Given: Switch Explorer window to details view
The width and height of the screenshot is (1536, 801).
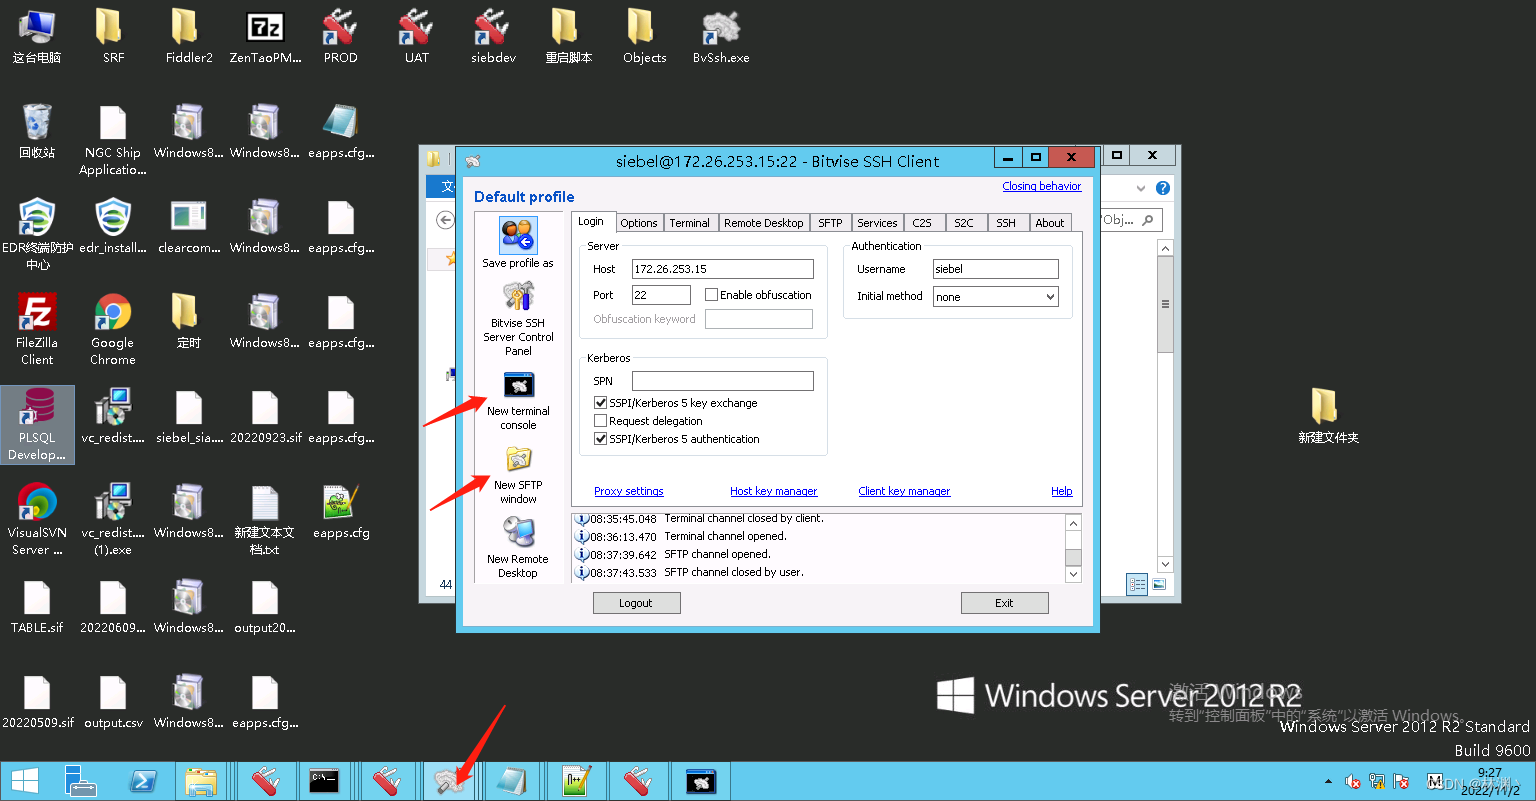Looking at the screenshot, I should tap(1137, 585).
